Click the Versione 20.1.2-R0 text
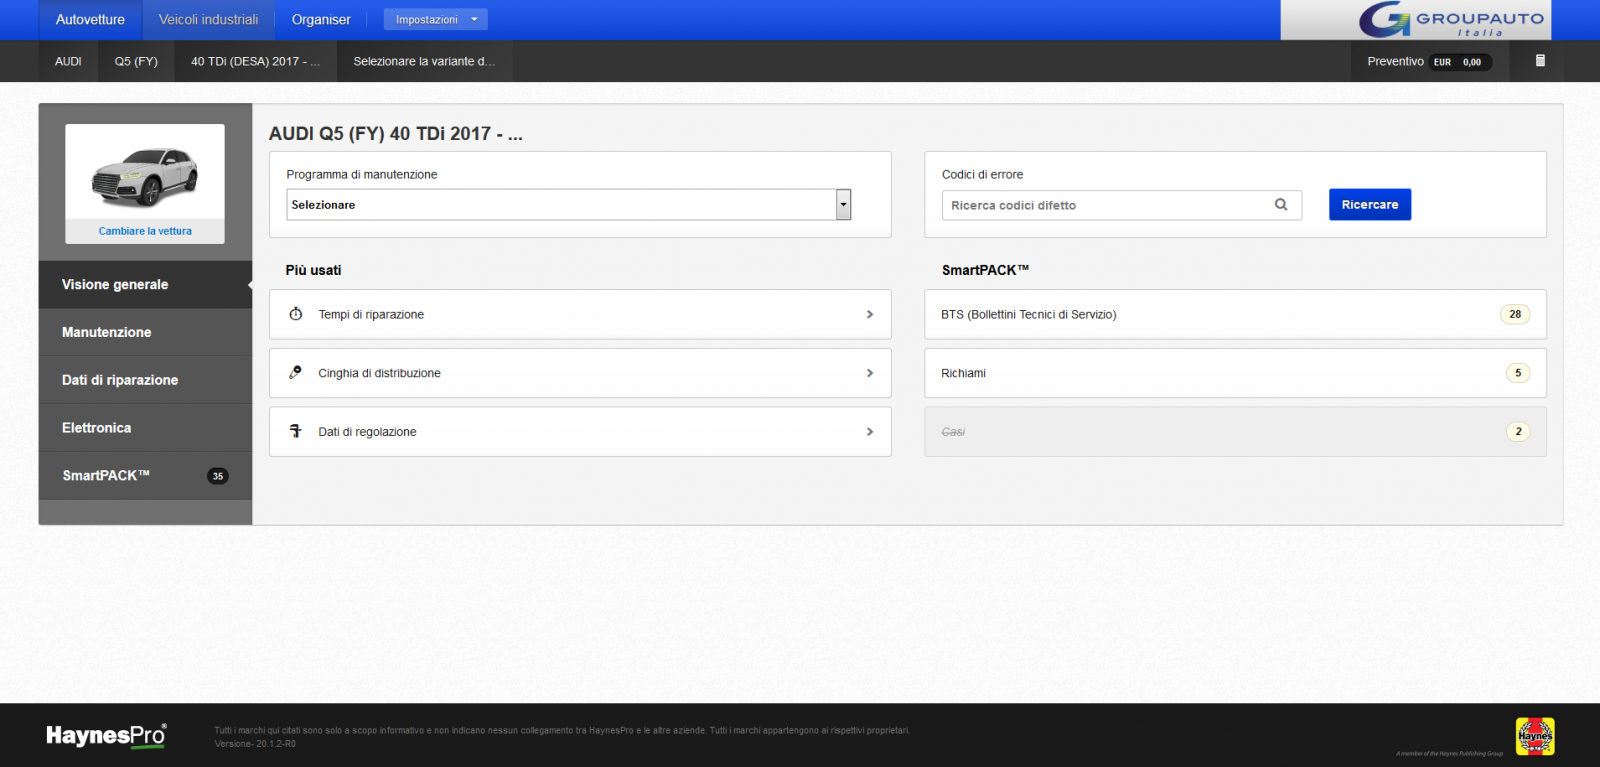 pyautogui.click(x=255, y=744)
